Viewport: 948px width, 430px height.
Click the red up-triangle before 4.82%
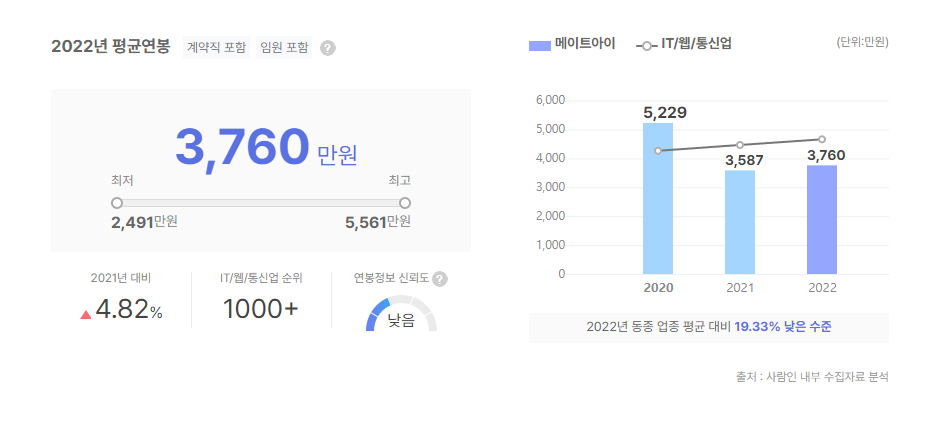pos(86,314)
